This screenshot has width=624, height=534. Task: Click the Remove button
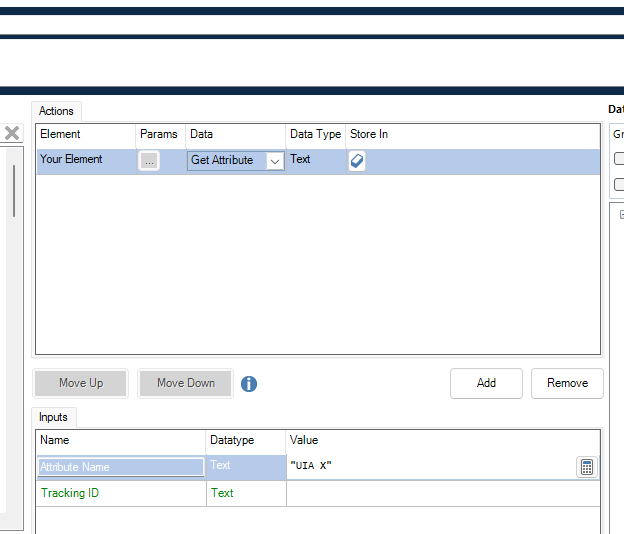567,383
